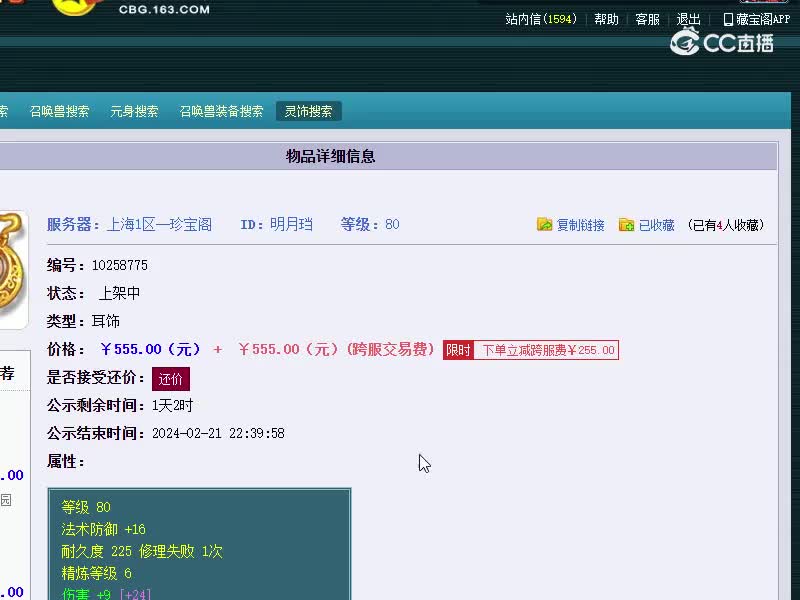The height and width of the screenshot is (600, 800).
Task: Switch to 召唤兽搜索 tab
Action: click(x=59, y=111)
